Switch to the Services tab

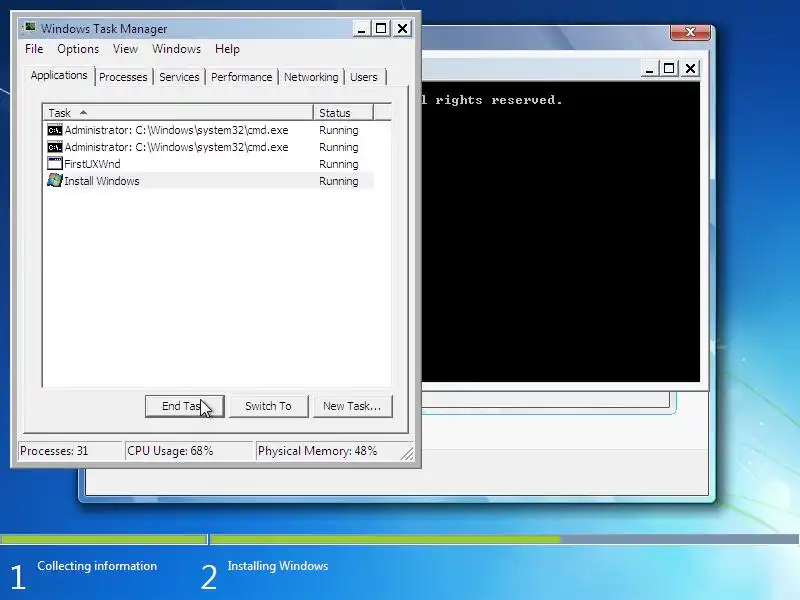point(179,77)
